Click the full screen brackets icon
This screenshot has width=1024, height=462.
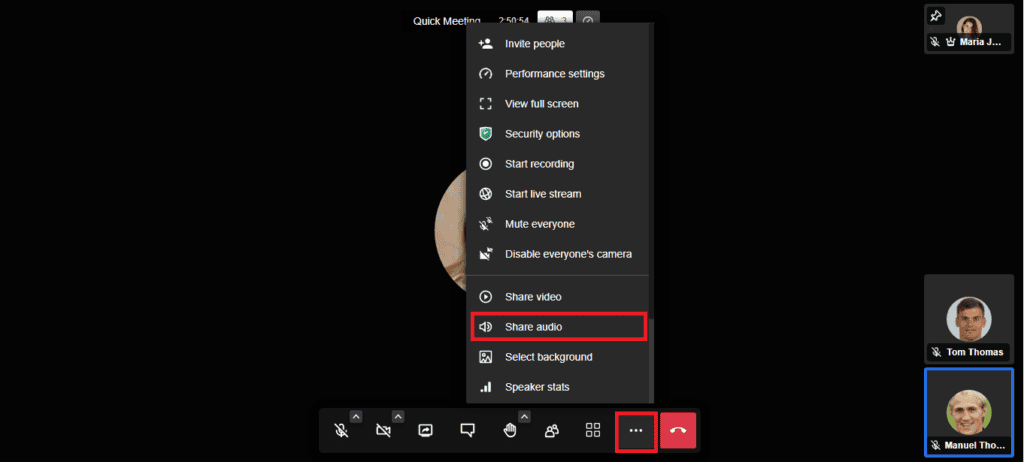click(x=485, y=104)
